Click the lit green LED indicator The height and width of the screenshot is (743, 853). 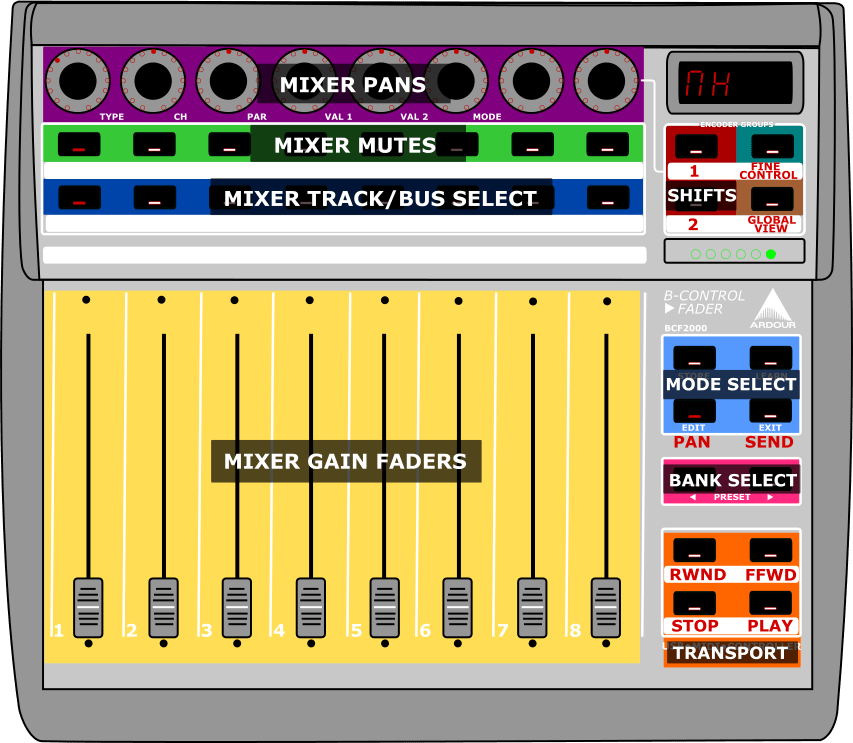pos(771,254)
